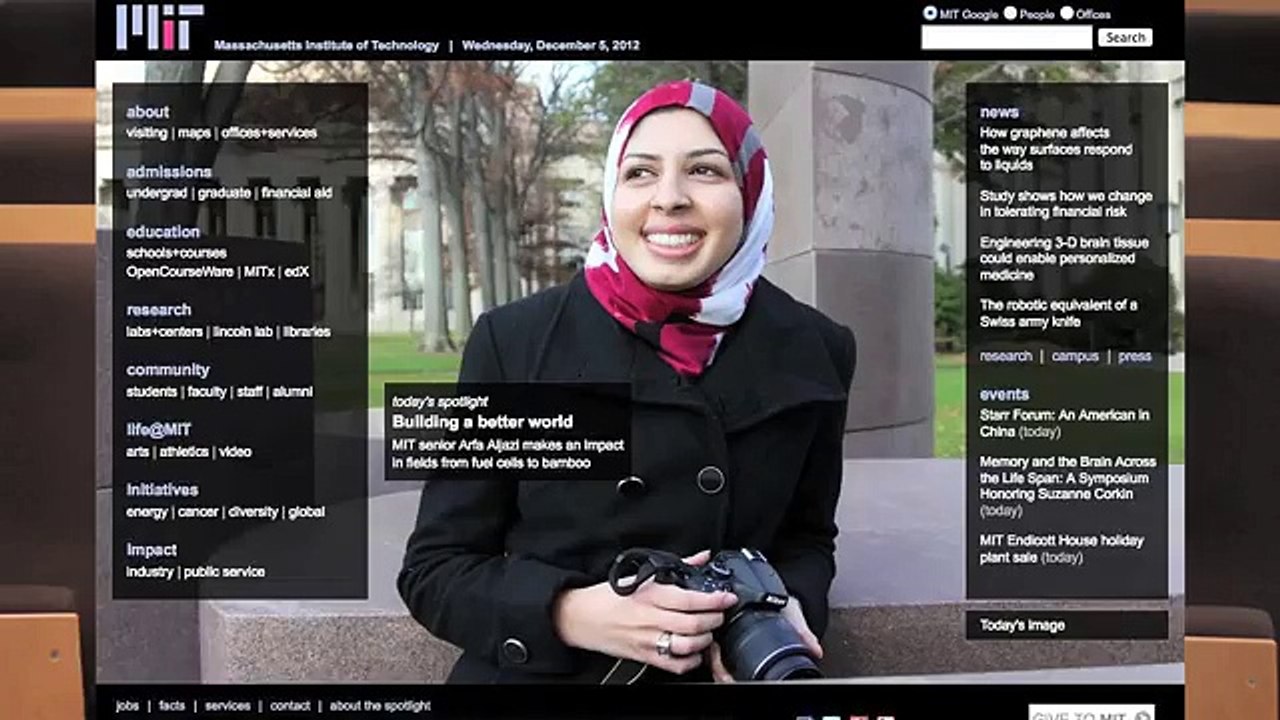This screenshot has height=720, width=1280.
Task: Go to the staff link
Action: 250,392
